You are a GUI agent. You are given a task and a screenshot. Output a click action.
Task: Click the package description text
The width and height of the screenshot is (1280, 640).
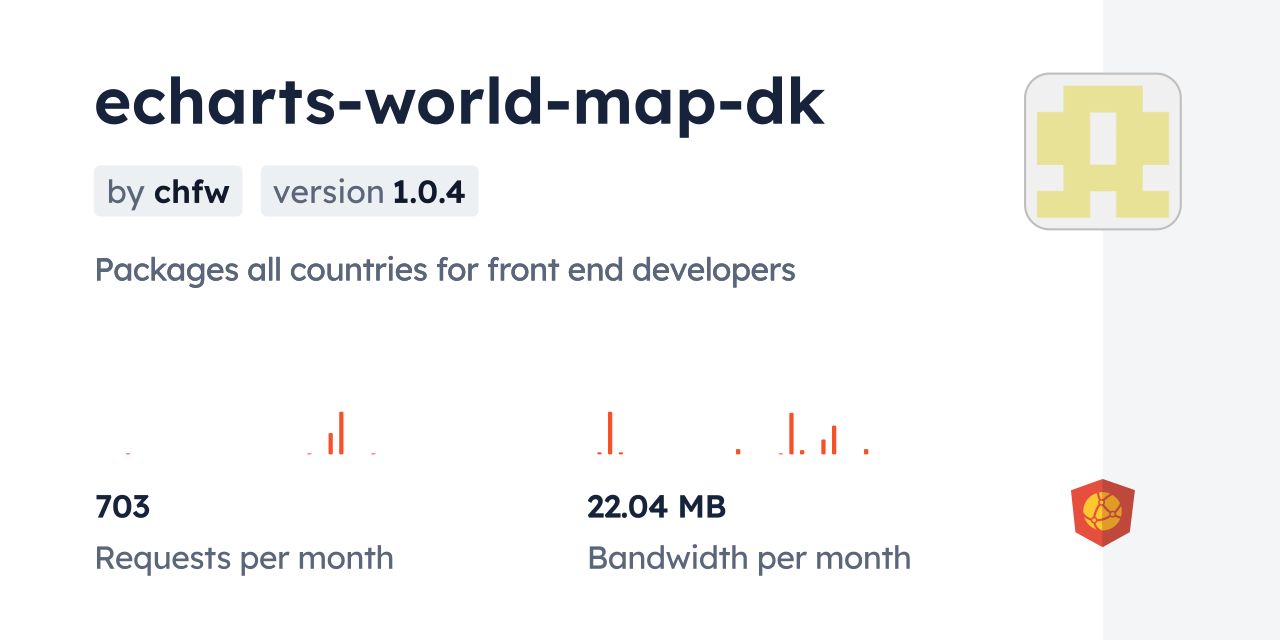tap(445, 270)
